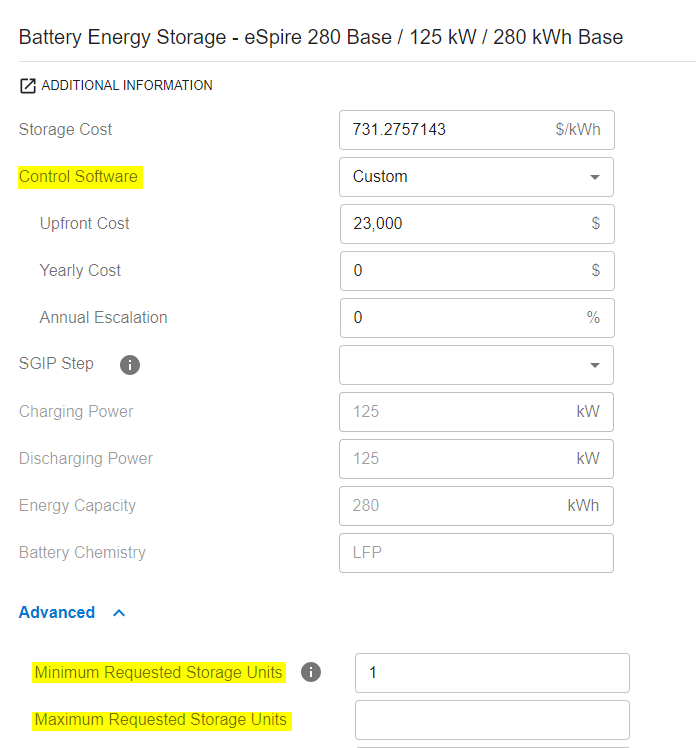Click the Upfront Cost field showing 23,000
Screen dimensions: 696x748
coord(465,224)
